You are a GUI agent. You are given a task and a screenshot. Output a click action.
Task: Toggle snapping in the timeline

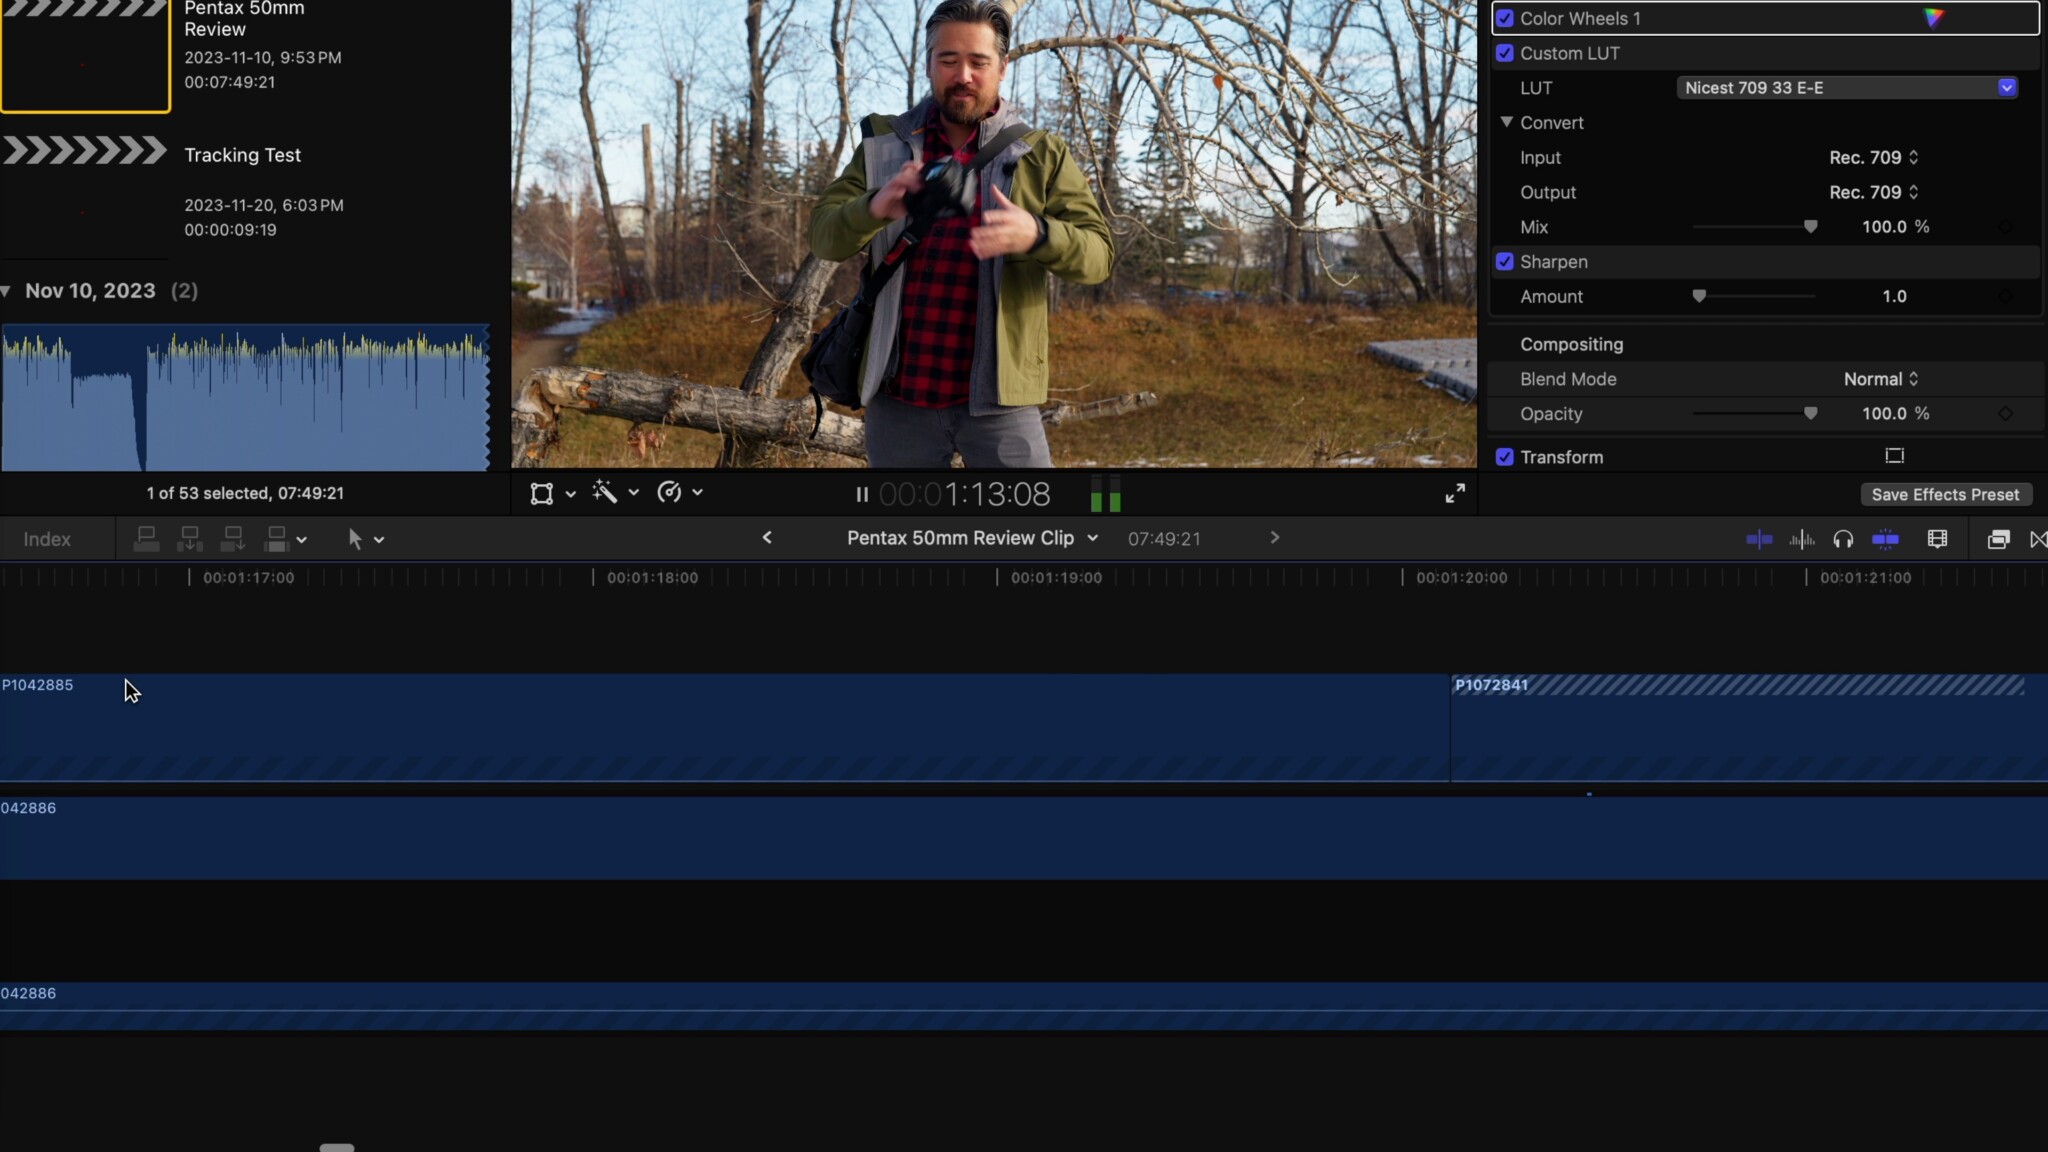pyautogui.click(x=1885, y=540)
